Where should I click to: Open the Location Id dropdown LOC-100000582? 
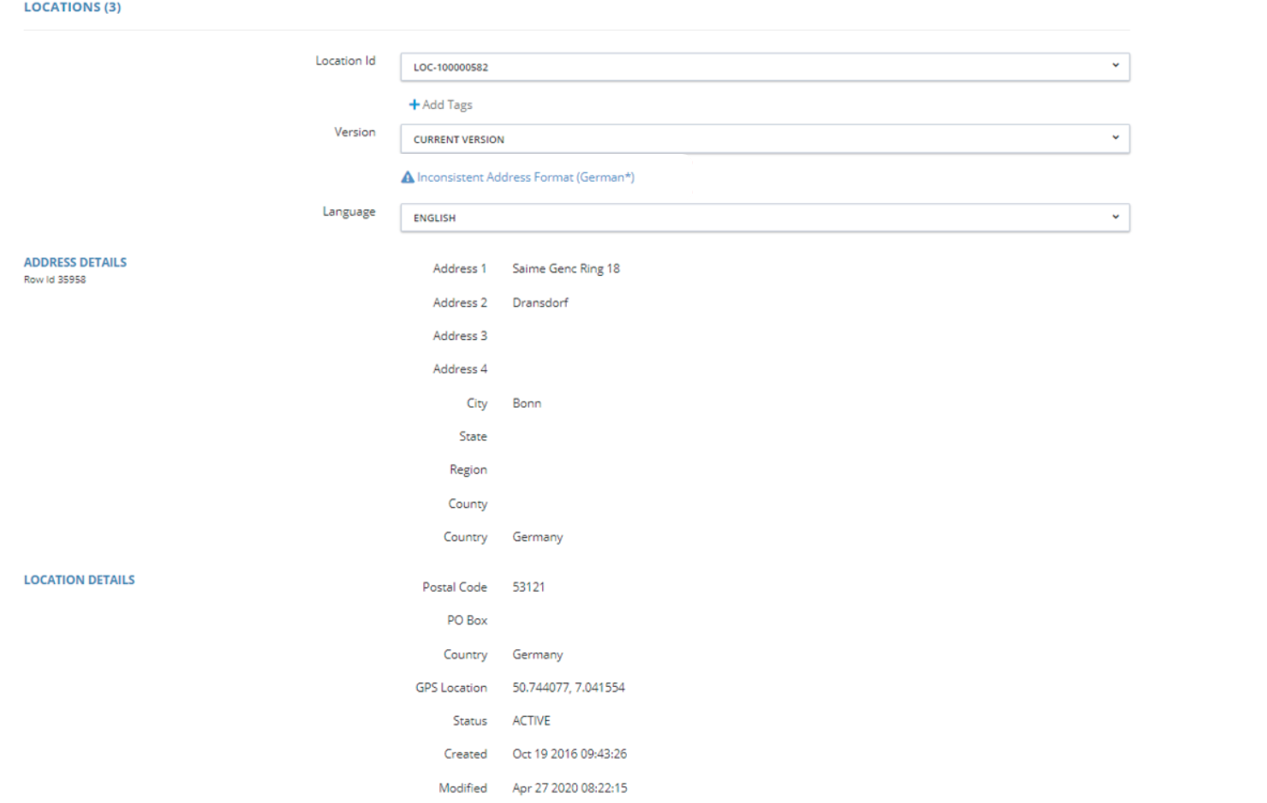coord(764,67)
